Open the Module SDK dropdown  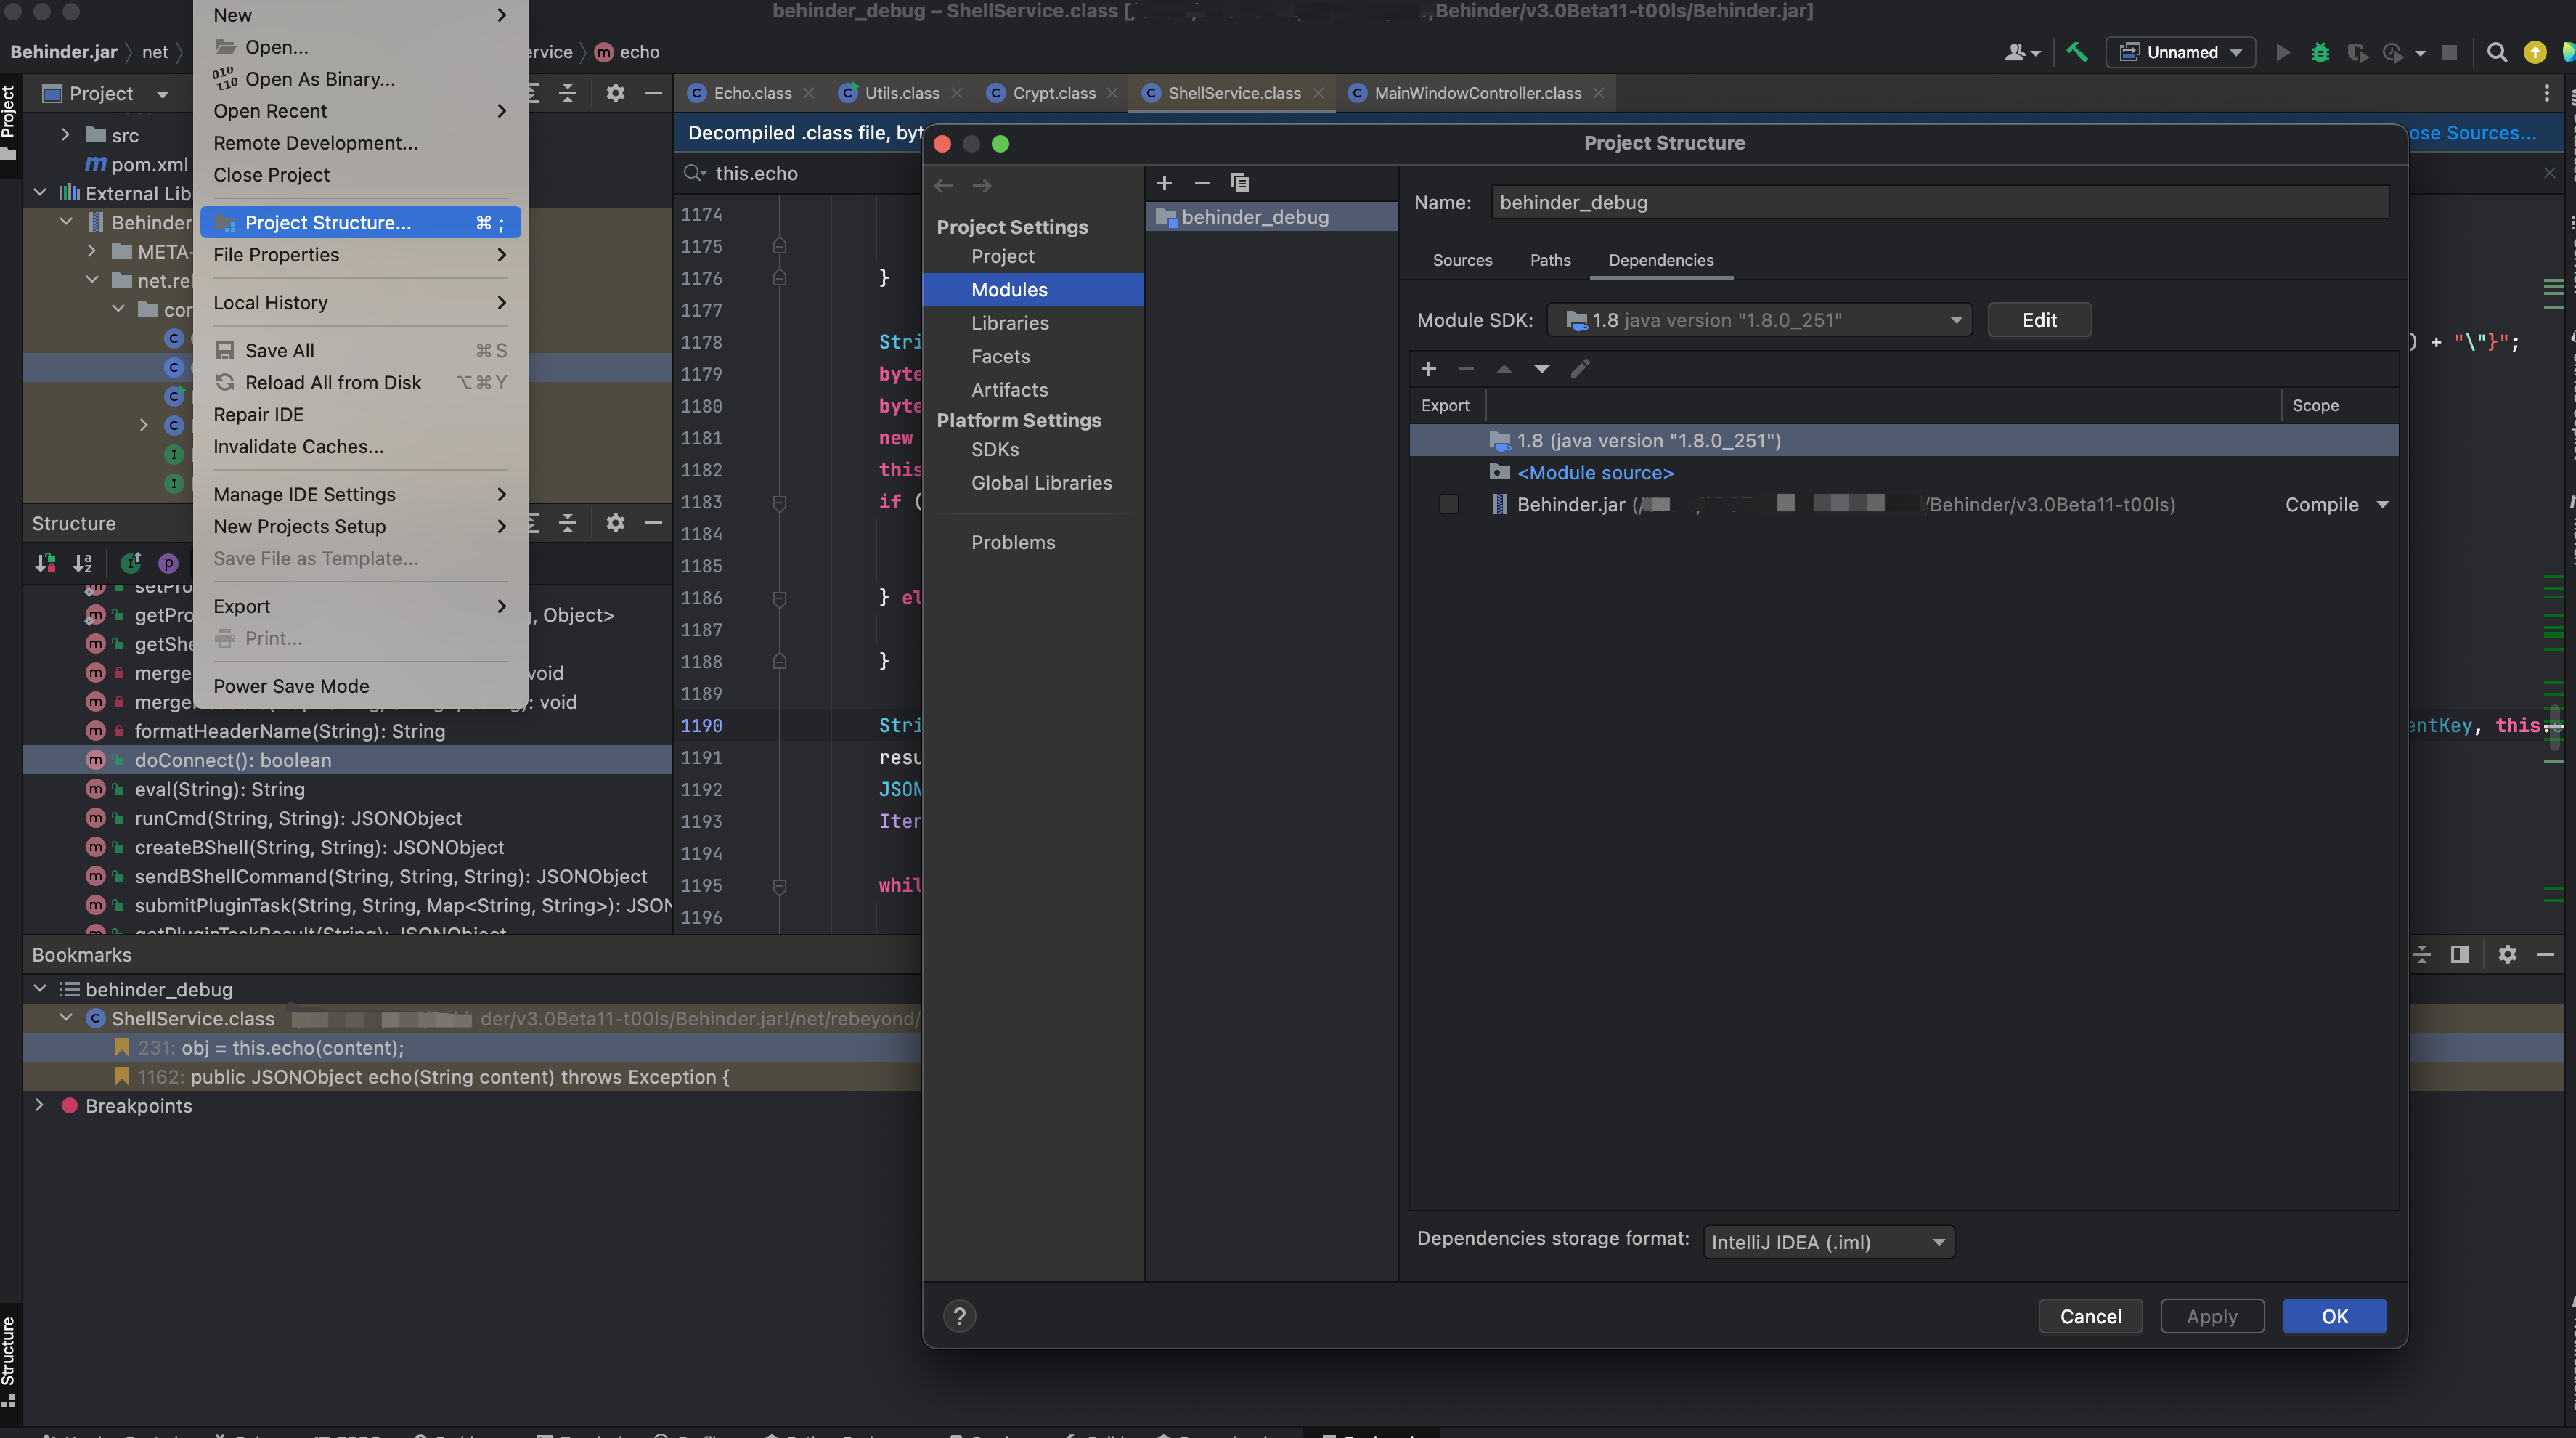click(1759, 320)
